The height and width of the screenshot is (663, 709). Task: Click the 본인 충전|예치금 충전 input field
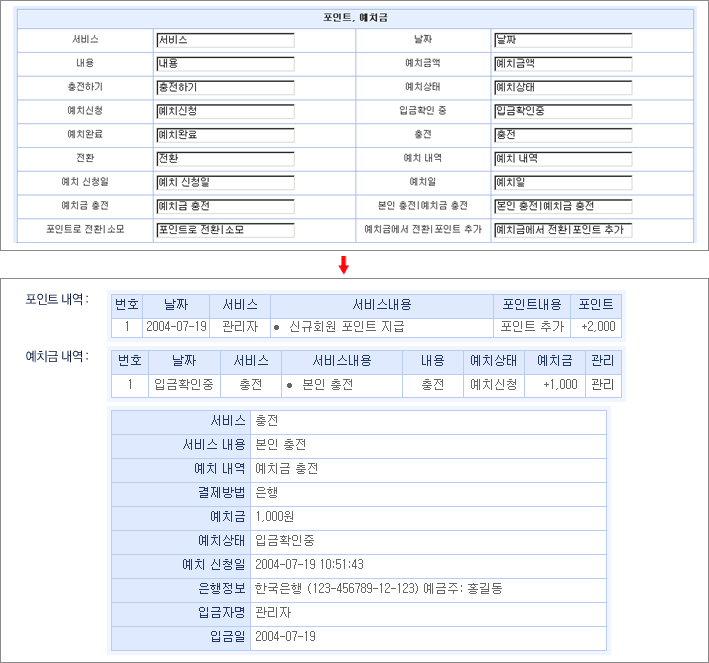coord(563,206)
